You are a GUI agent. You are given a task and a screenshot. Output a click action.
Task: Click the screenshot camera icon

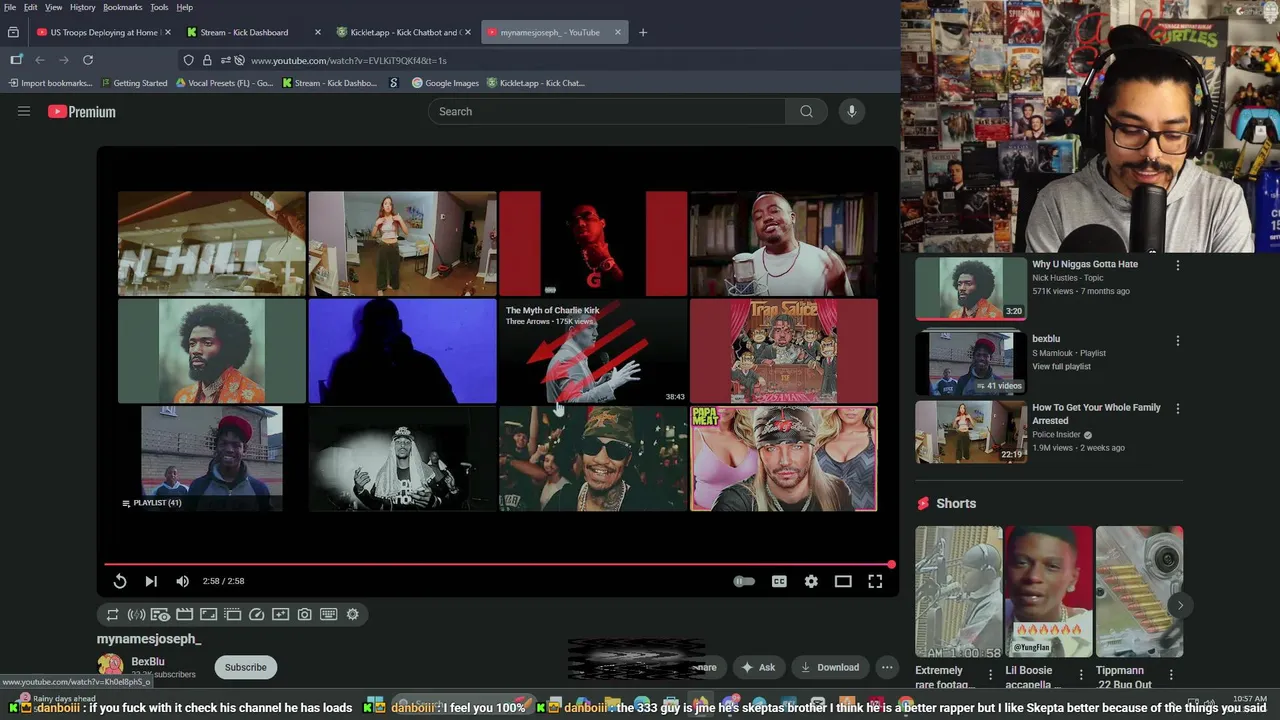tap(304, 614)
